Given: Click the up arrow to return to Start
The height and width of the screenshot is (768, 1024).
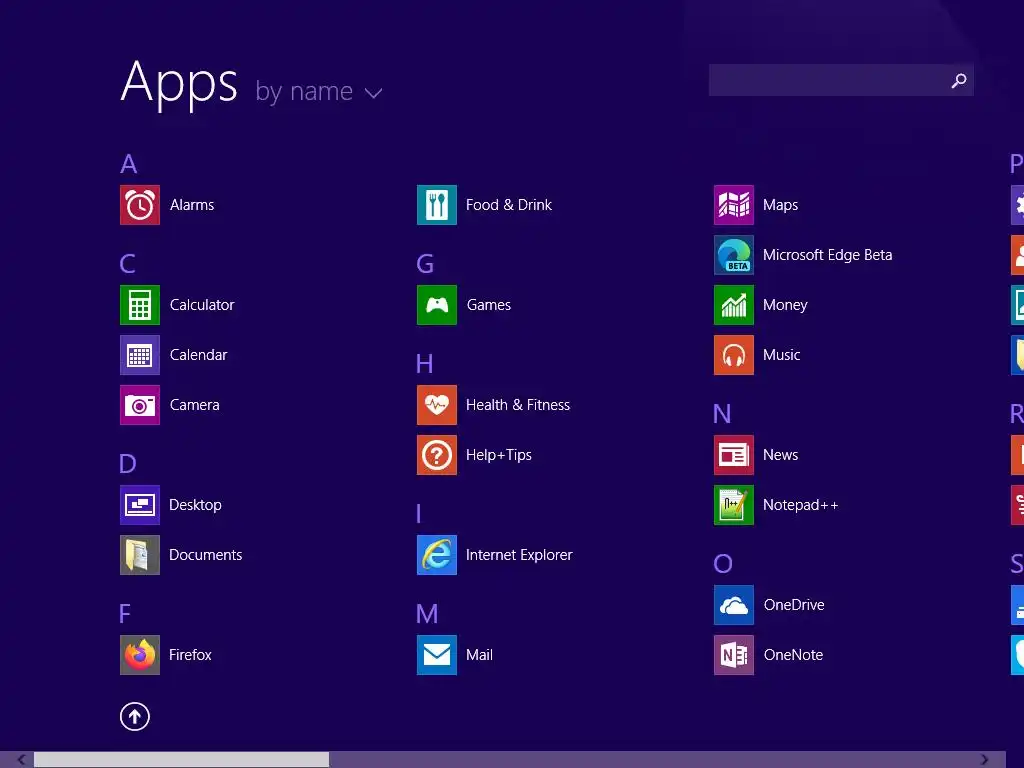Looking at the screenshot, I should coord(135,716).
